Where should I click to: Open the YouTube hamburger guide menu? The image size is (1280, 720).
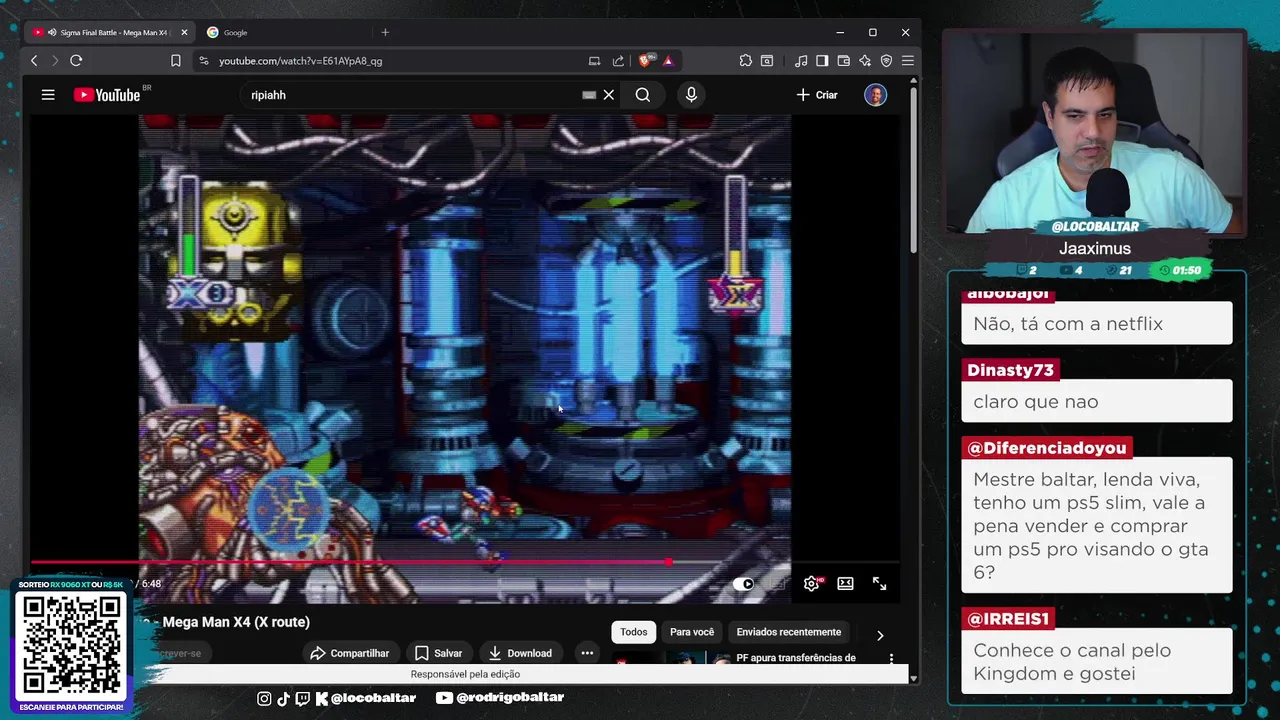48,95
